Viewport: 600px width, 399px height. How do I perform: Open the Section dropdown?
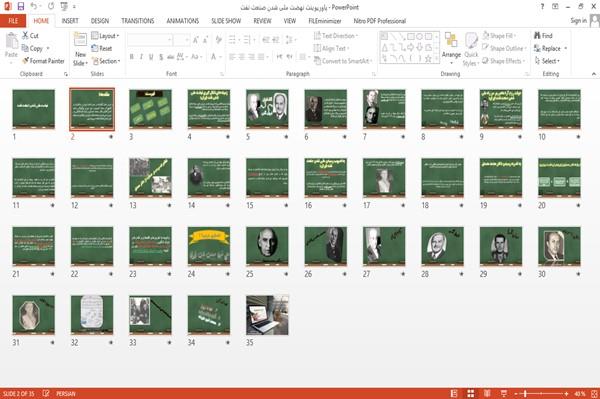pyautogui.click(x=106, y=61)
